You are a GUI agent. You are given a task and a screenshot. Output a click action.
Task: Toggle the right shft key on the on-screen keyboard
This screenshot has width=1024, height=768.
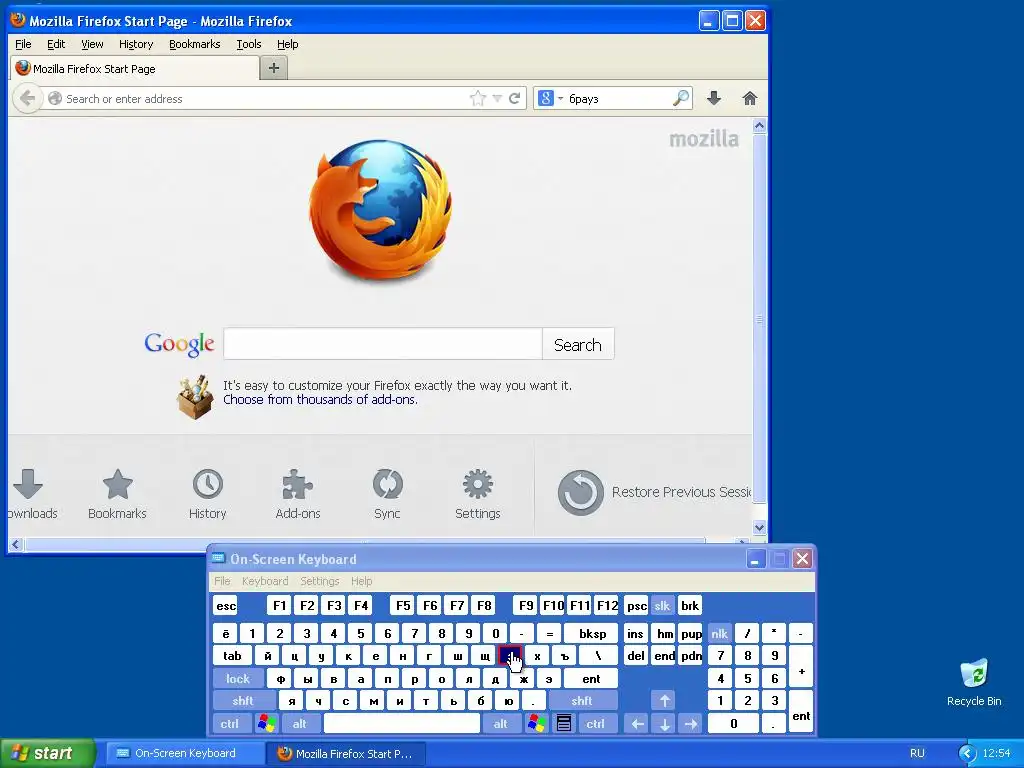click(x=582, y=701)
